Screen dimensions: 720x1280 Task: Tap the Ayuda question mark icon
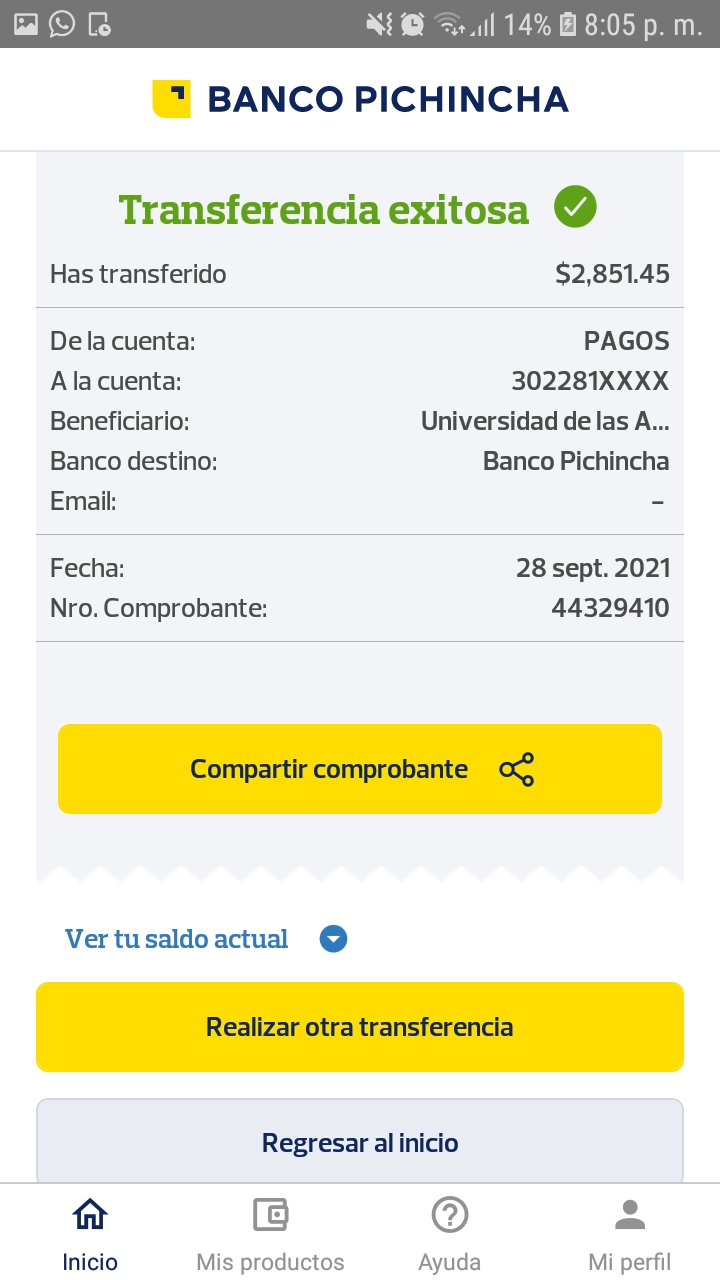(x=450, y=1215)
